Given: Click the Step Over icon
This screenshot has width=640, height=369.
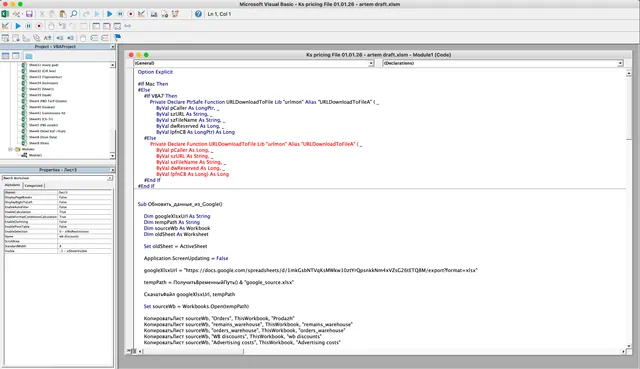Looking at the screenshot, I should click(73, 26).
